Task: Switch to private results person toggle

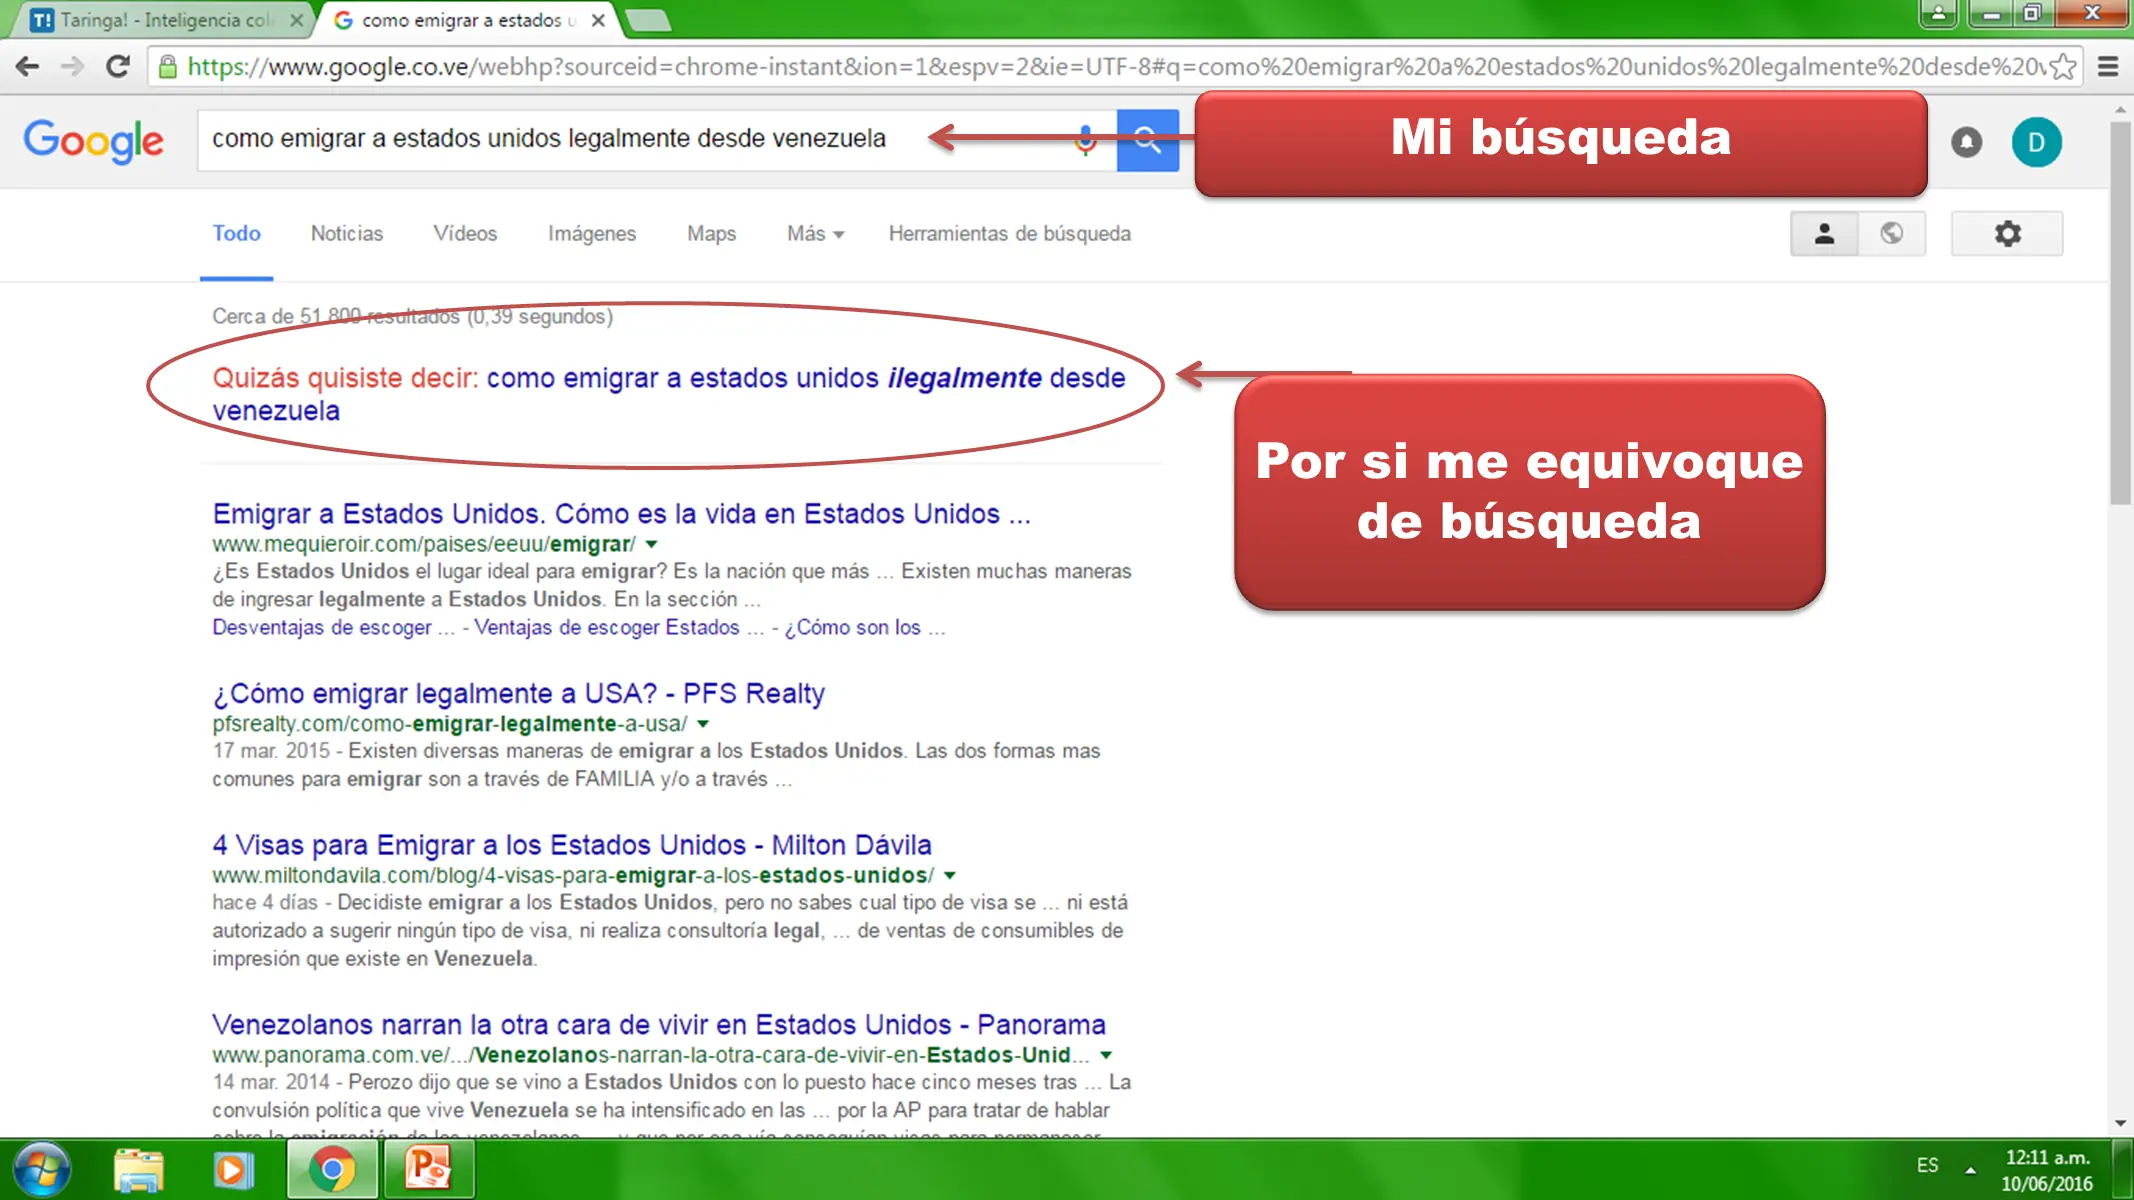Action: 1824,233
